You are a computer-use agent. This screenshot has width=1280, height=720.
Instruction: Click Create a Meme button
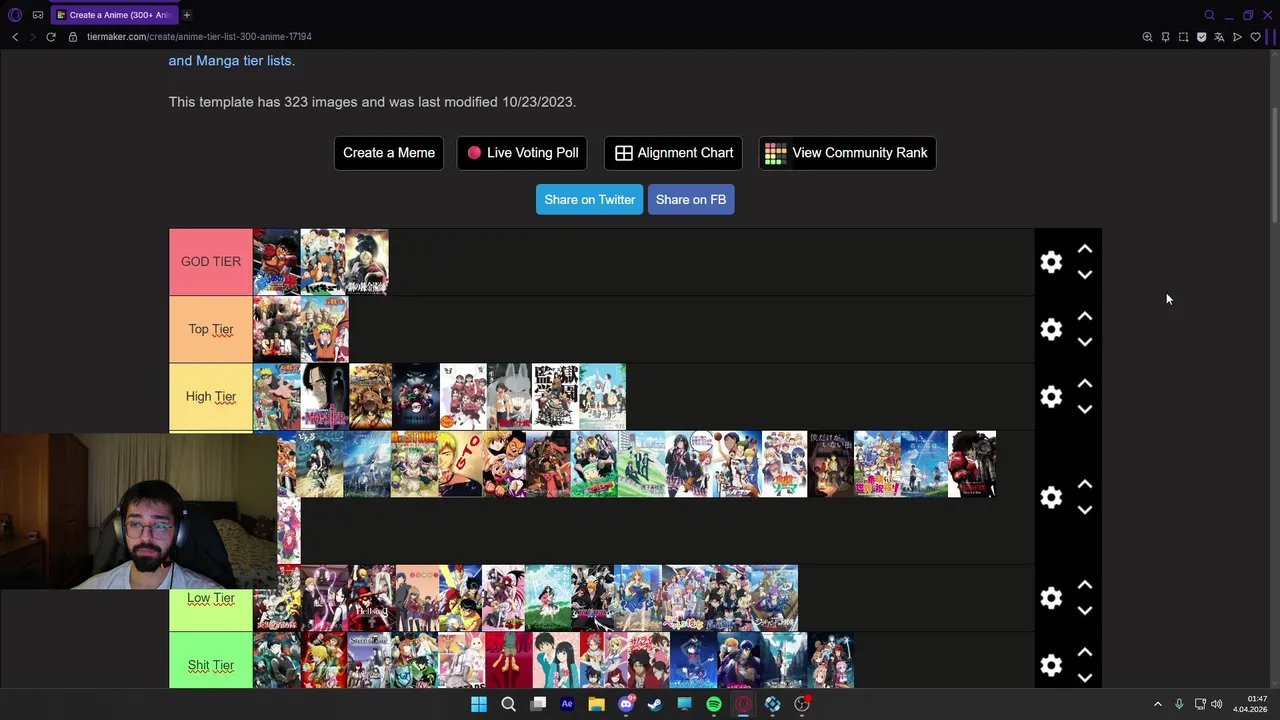pyautogui.click(x=389, y=153)
